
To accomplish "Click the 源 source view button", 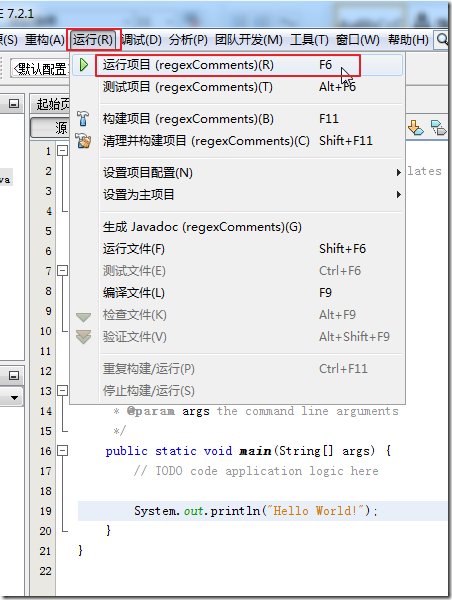I will click(x=51, y=128).
